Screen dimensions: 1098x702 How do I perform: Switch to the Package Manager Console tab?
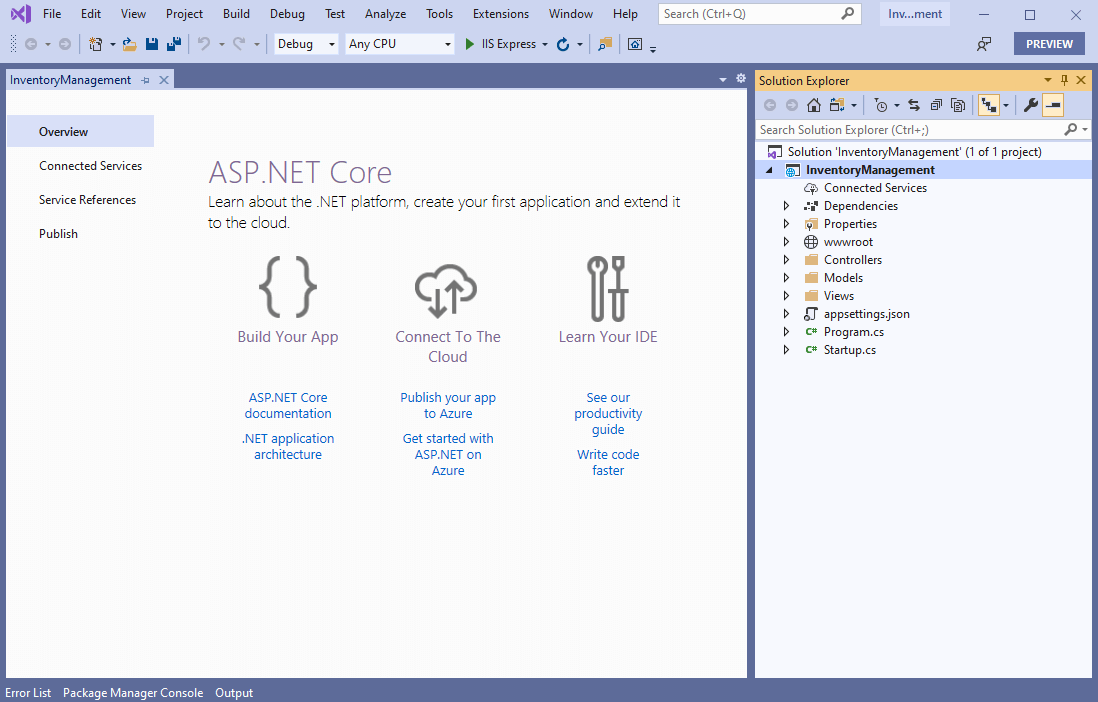click(x=133, y=693)
